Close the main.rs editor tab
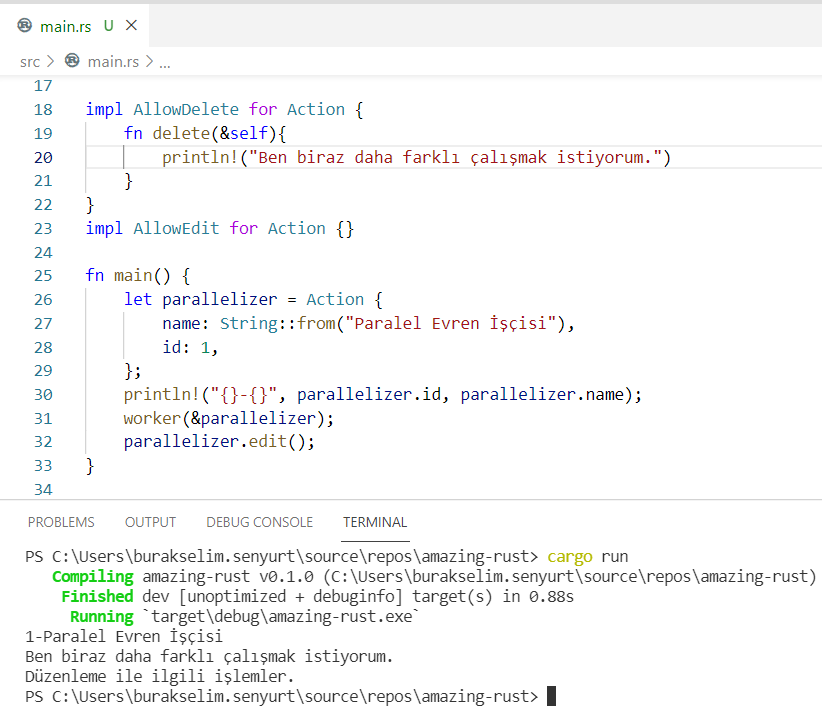The height and width of the screenshot is (714, 822). (132, 26)
